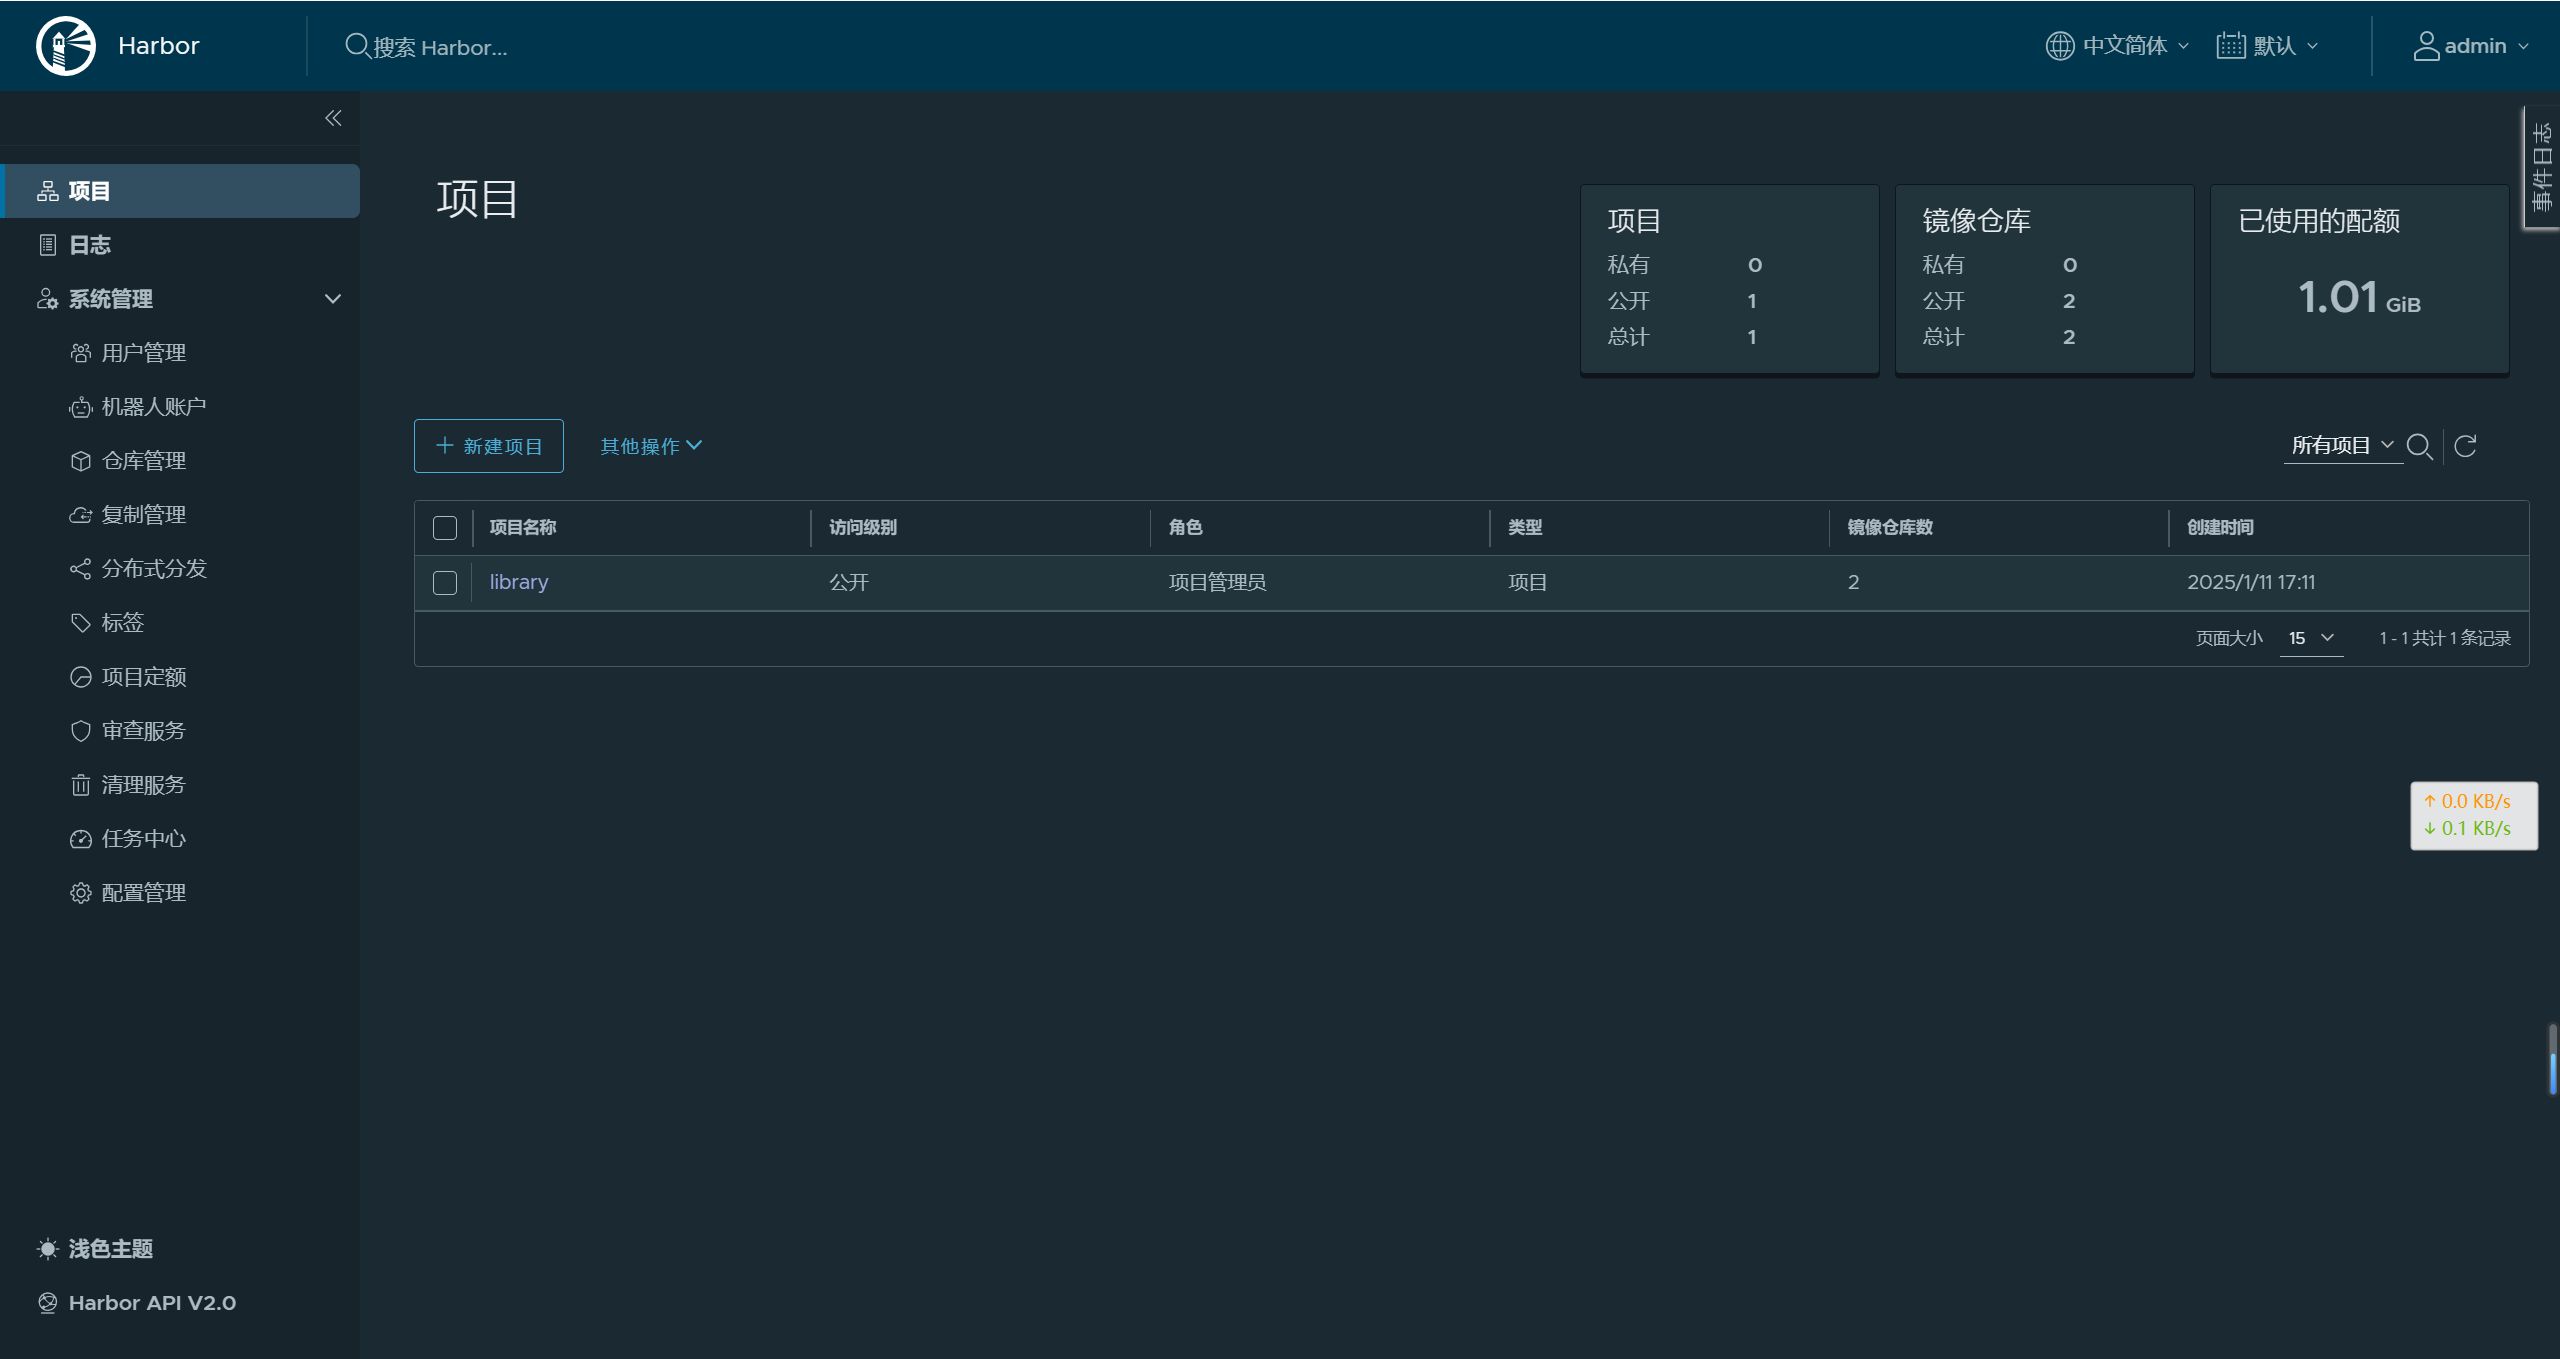Image resolution: width=2560 pixels, height=1359 pixels.
Task: Collapse the 系统管理 section chevron
Action: pos(333,299)
